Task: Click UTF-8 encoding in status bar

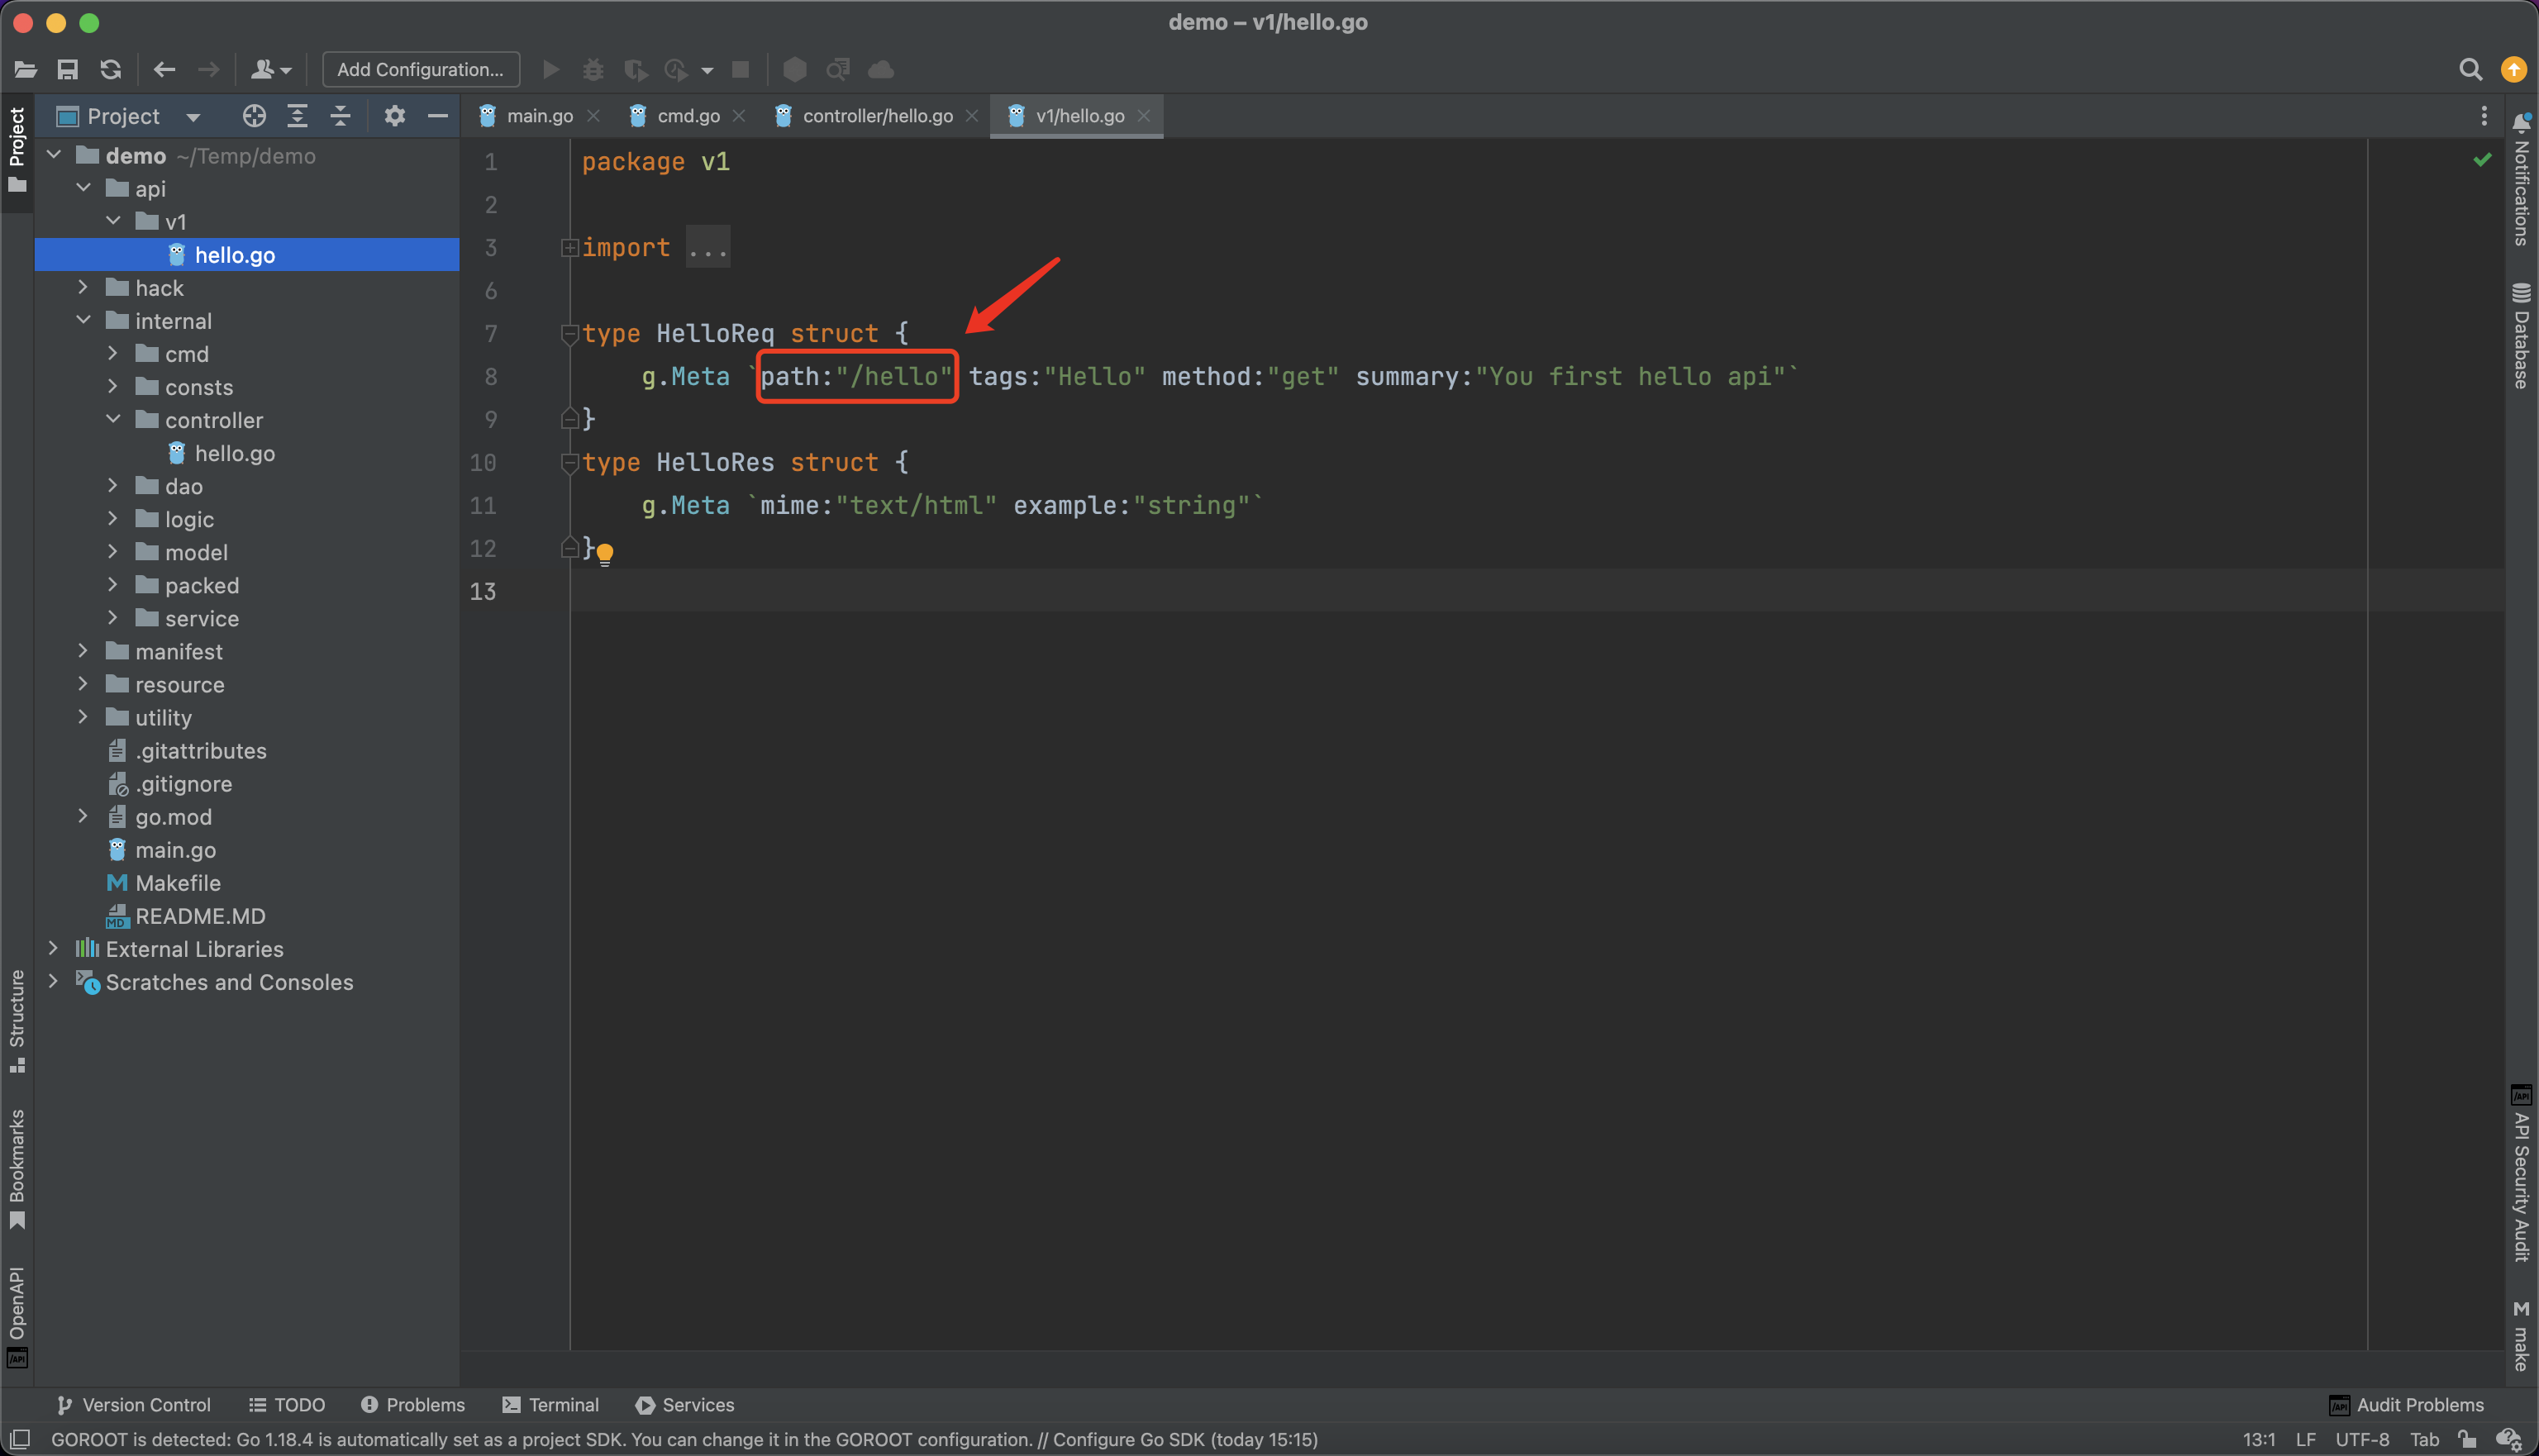Action: pyautogui.click(x=2362, y=1439)
